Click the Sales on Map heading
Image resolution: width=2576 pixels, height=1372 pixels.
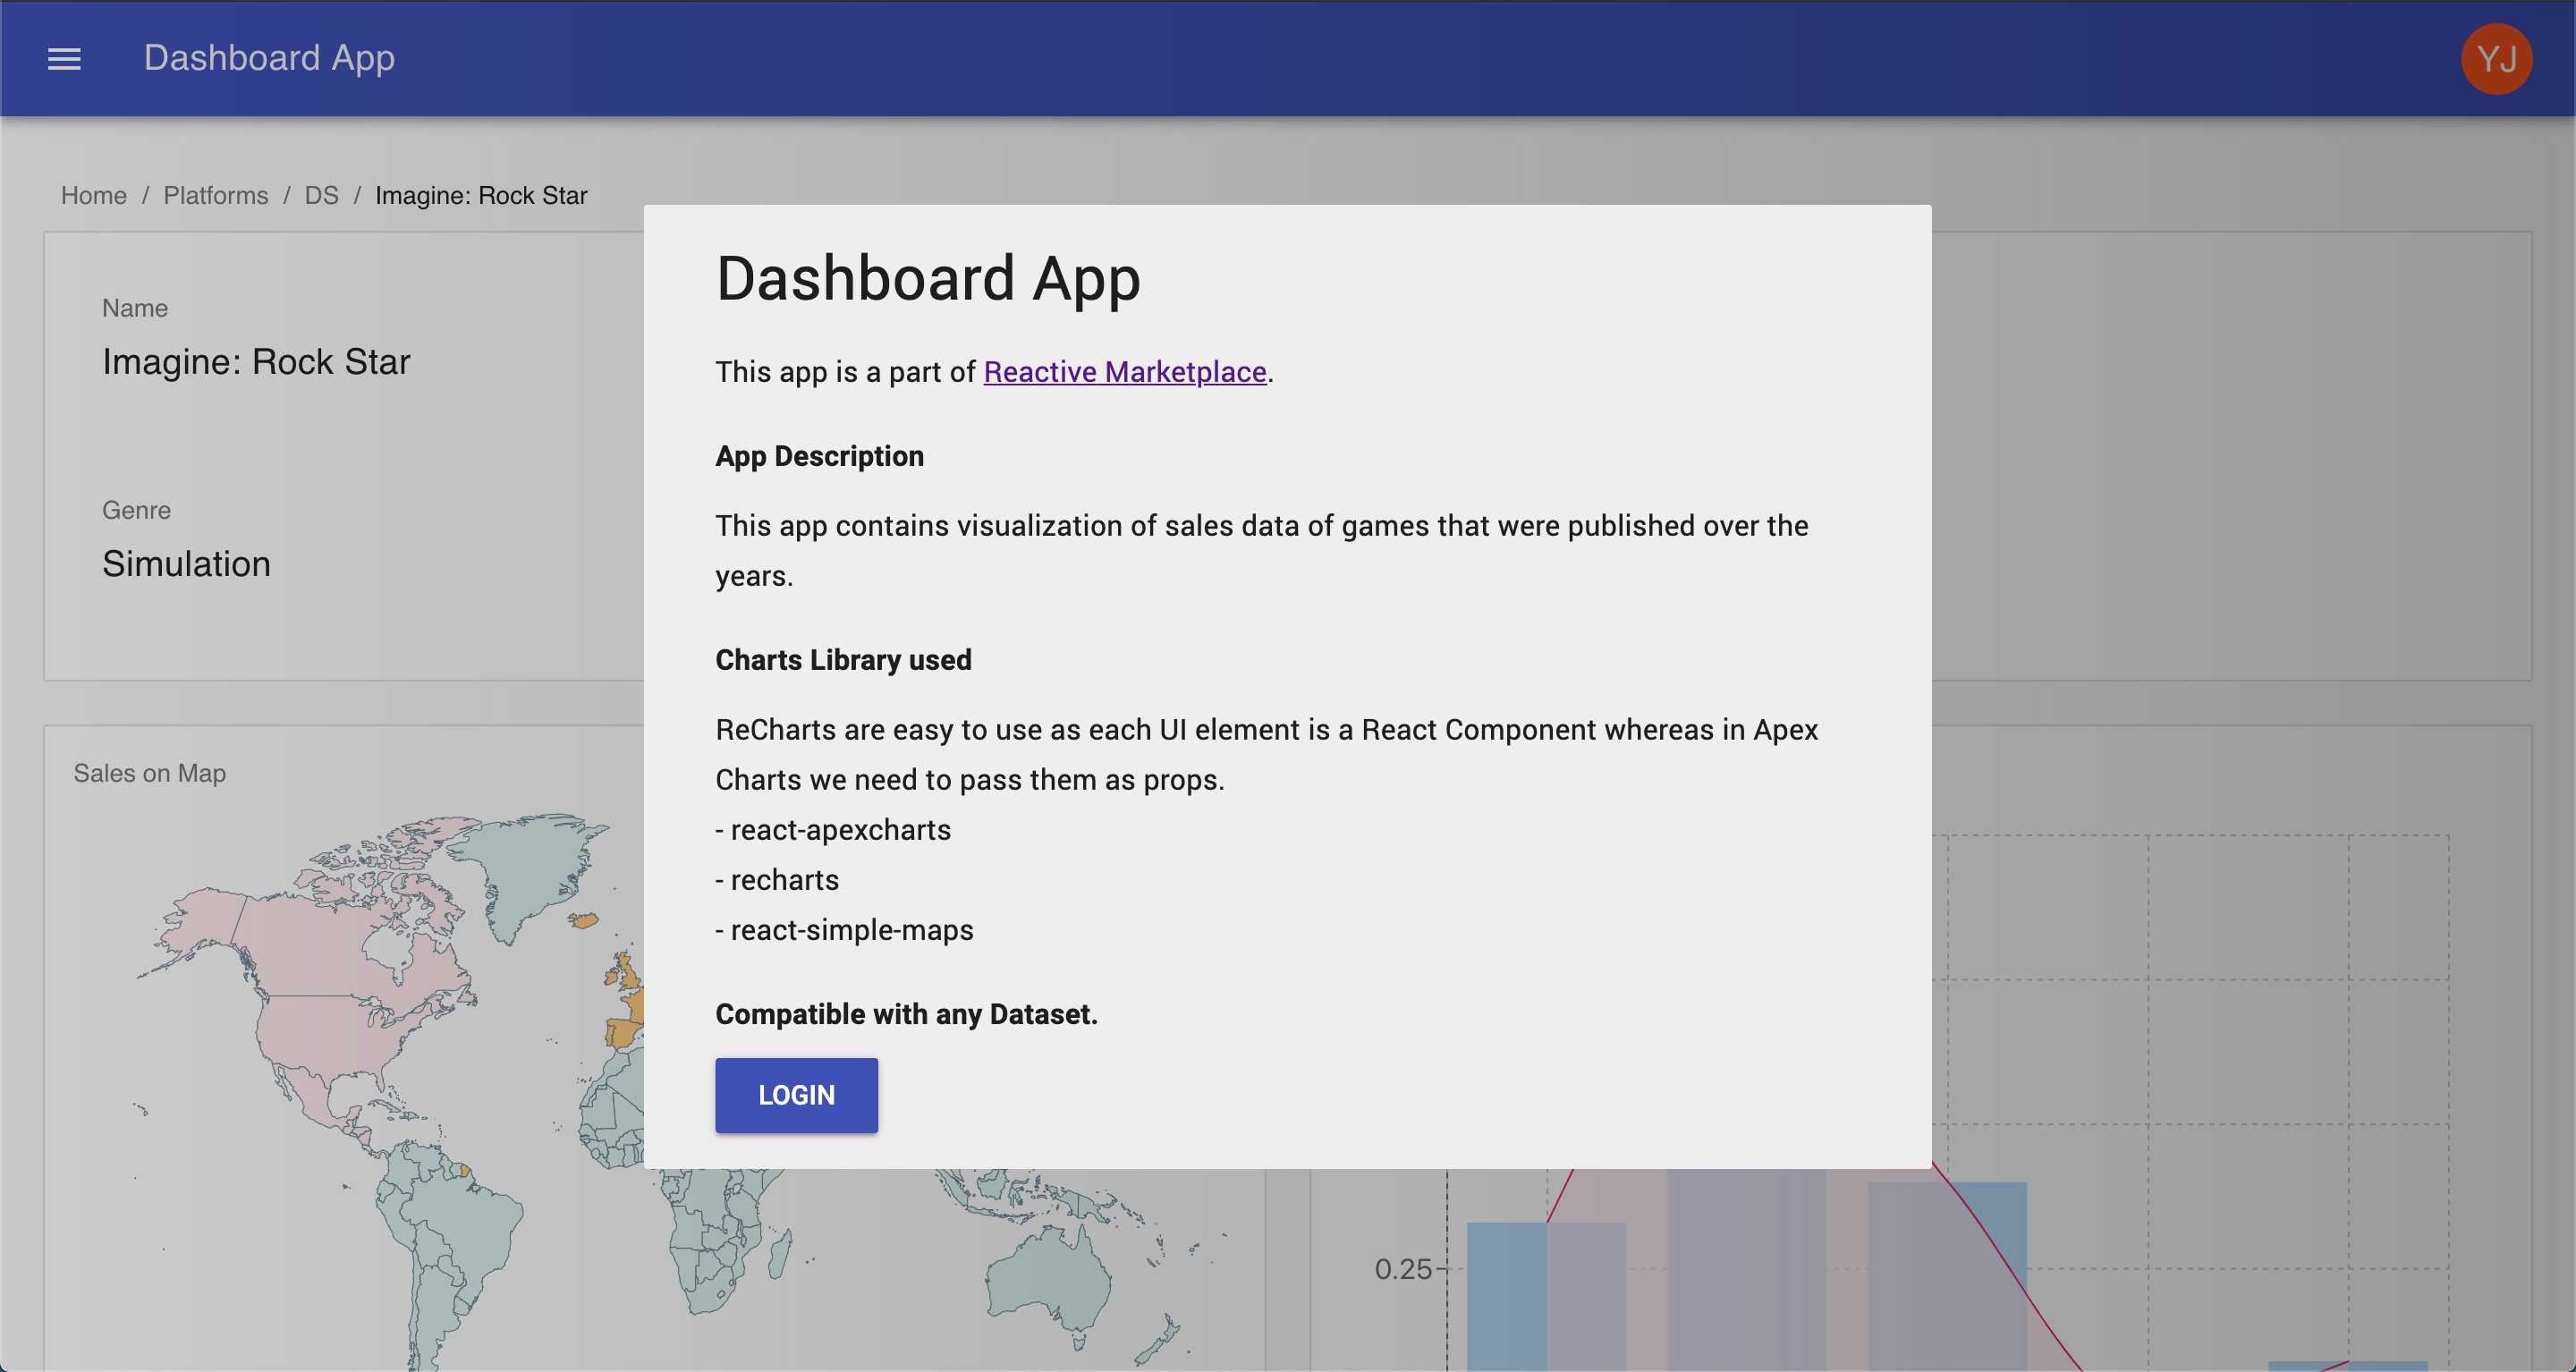[x=150, y=773]
